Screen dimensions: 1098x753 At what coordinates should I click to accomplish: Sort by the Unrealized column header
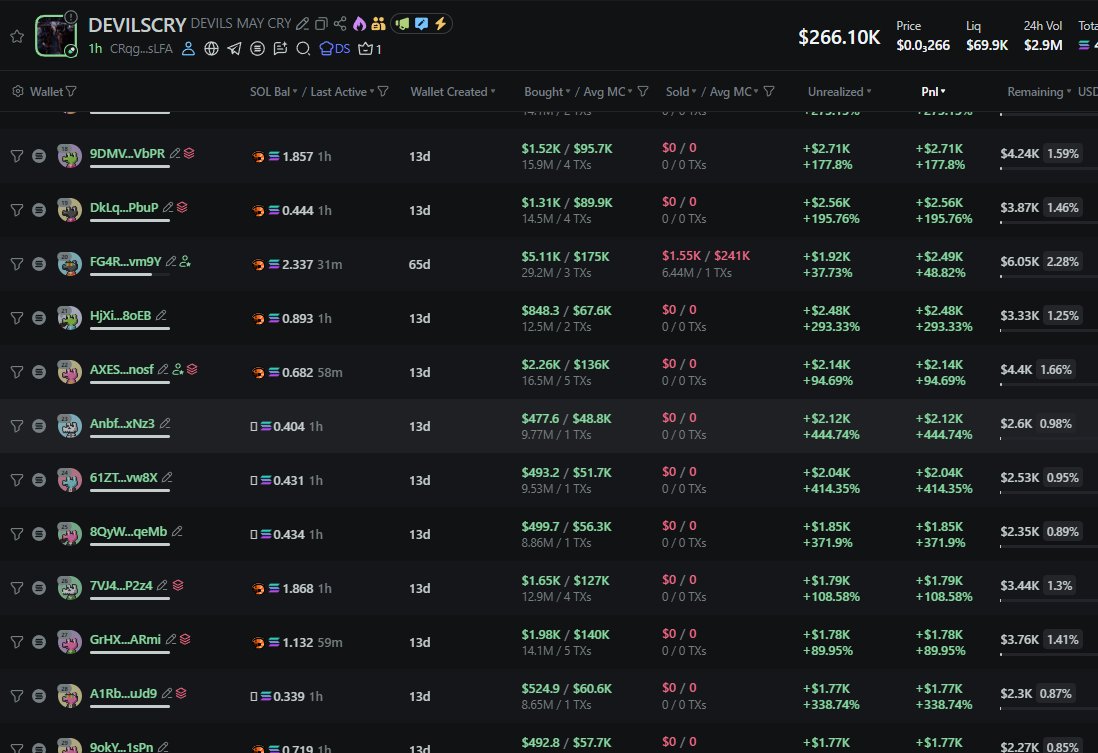click(x=839, y=92)
